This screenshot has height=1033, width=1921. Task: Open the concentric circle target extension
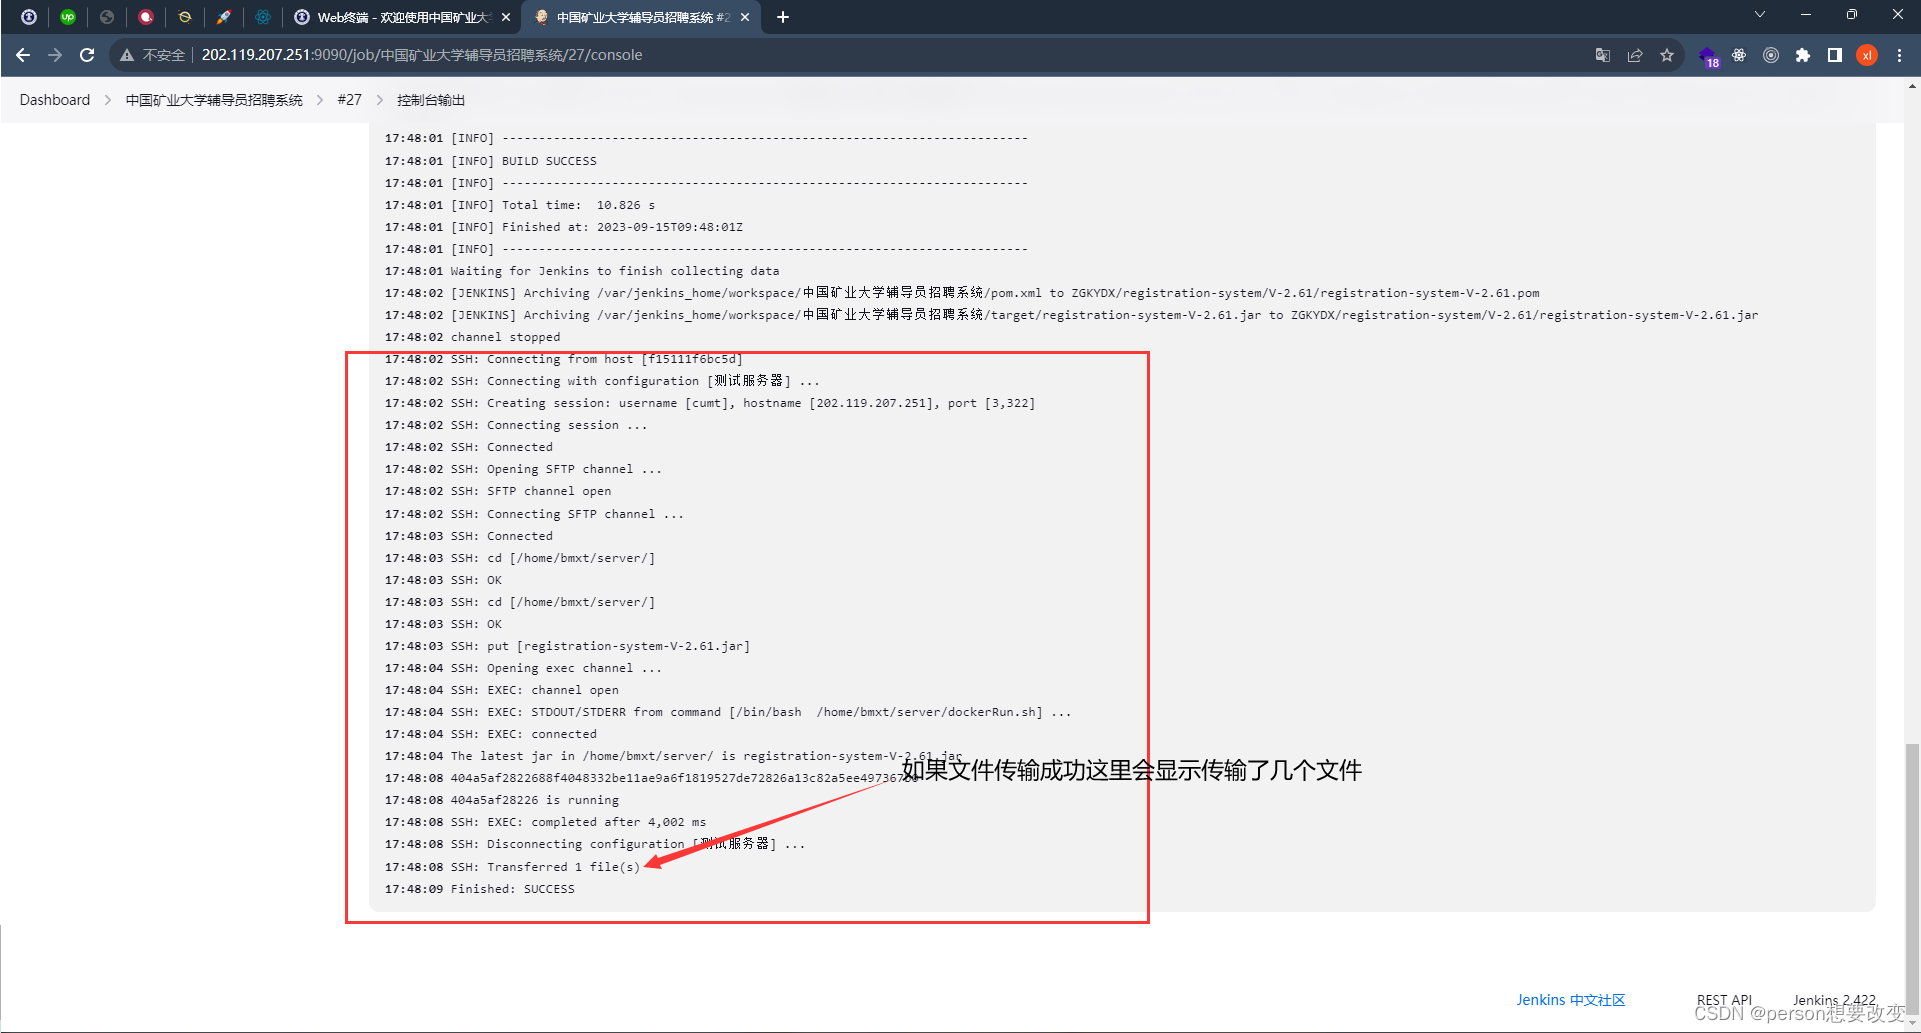(x=1771, y=55)
